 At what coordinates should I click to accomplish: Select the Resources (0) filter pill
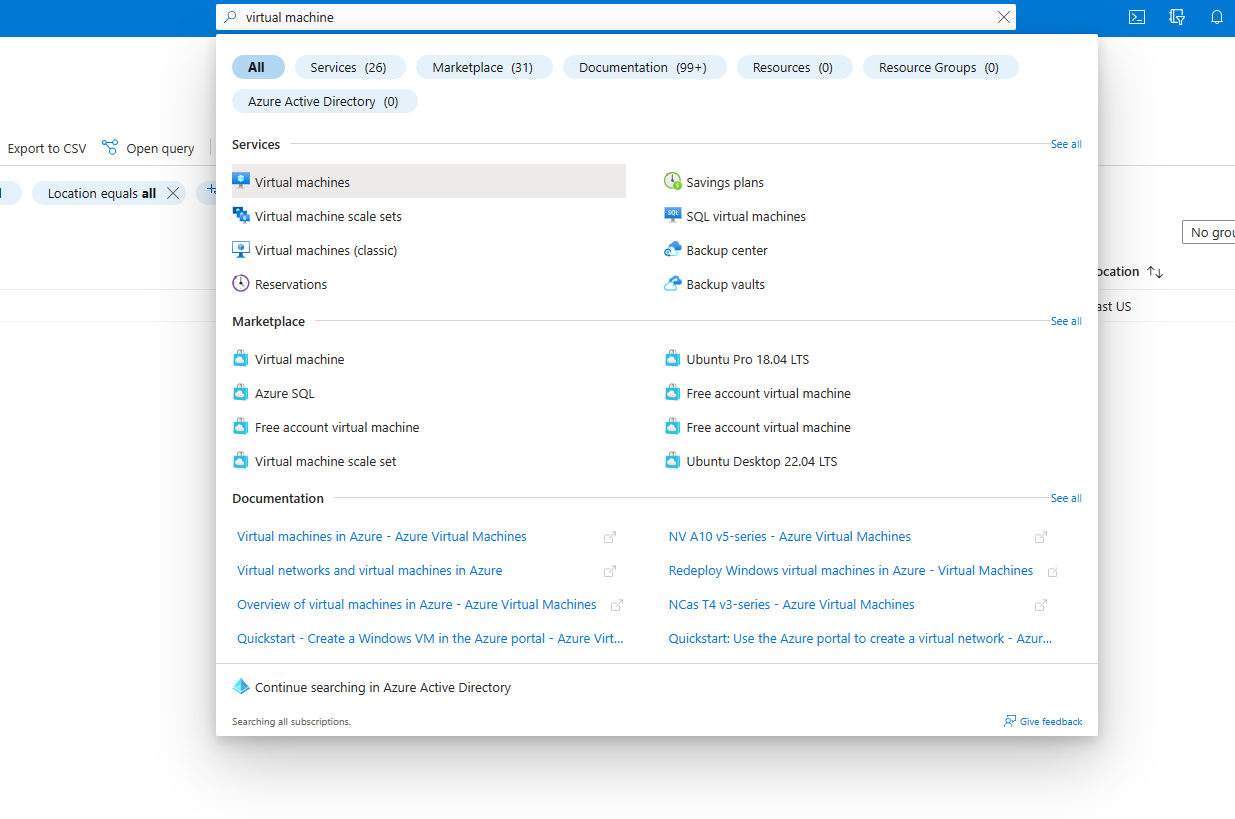click(794, 67)
